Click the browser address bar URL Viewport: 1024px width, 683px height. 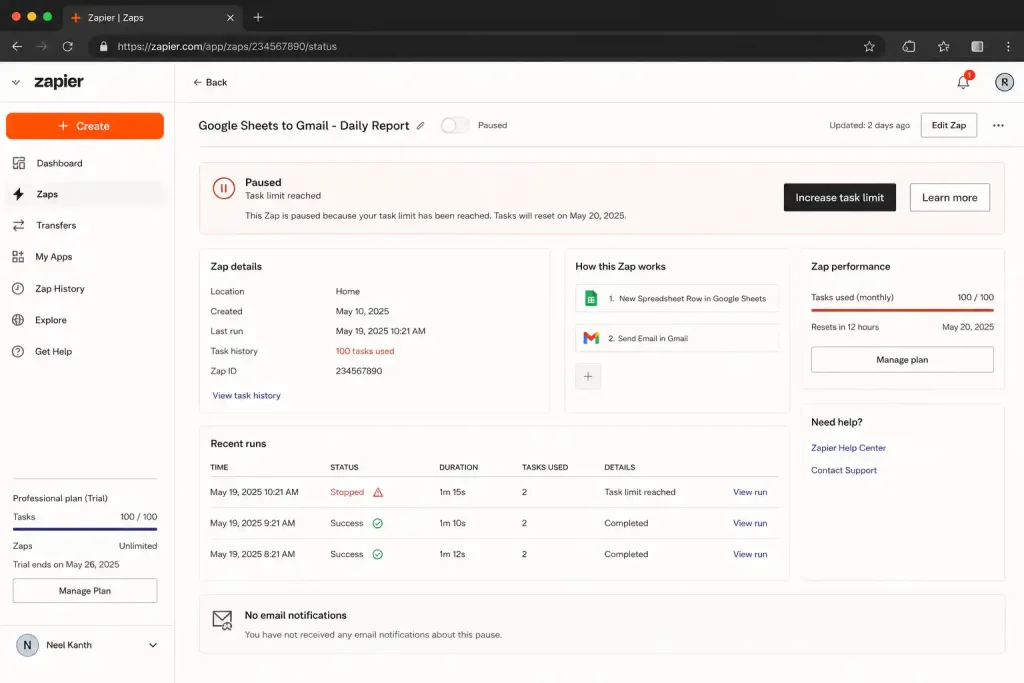227,46
